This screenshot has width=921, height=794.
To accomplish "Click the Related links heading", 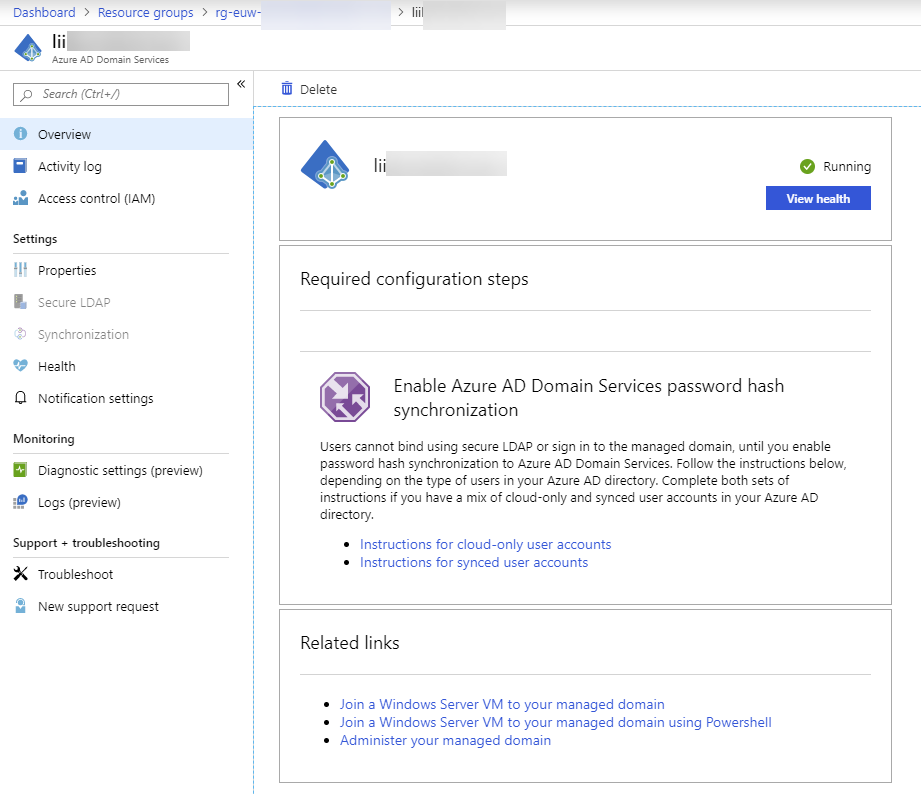I will coord(349,643).
